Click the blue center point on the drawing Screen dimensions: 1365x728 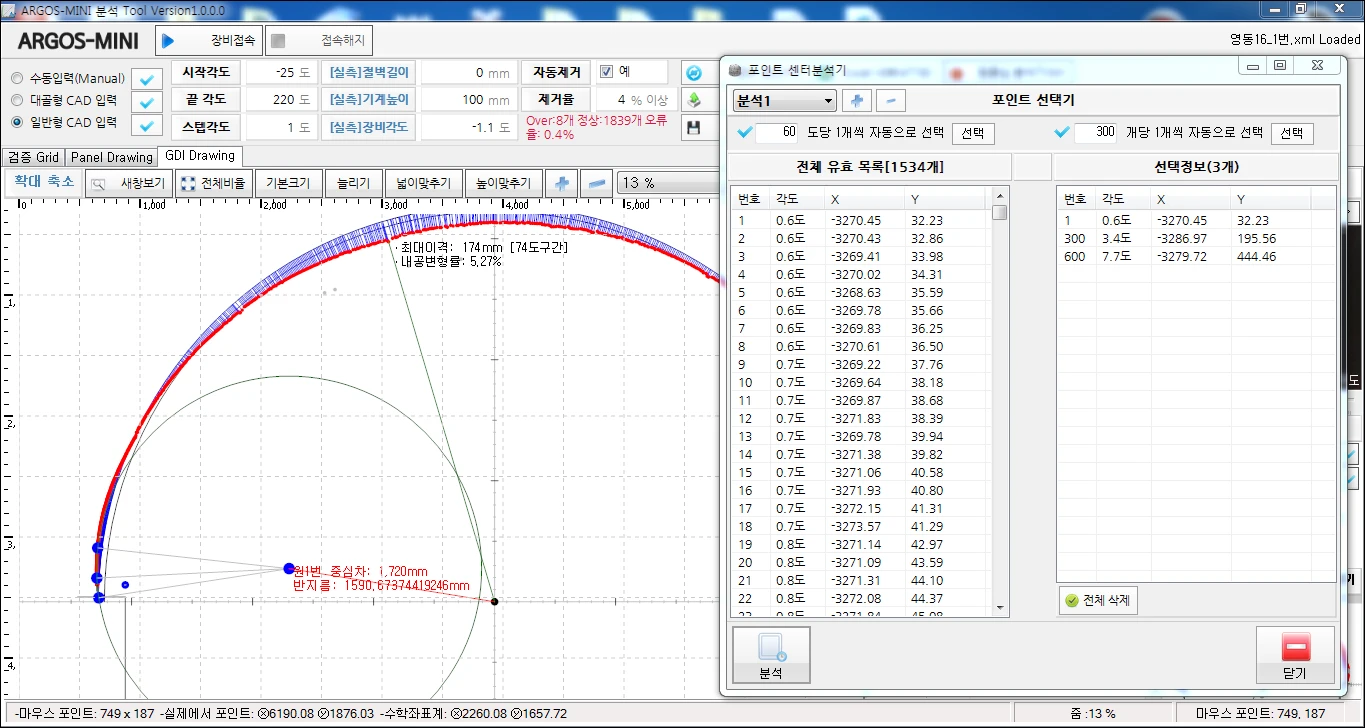click(x=289, y=568)
